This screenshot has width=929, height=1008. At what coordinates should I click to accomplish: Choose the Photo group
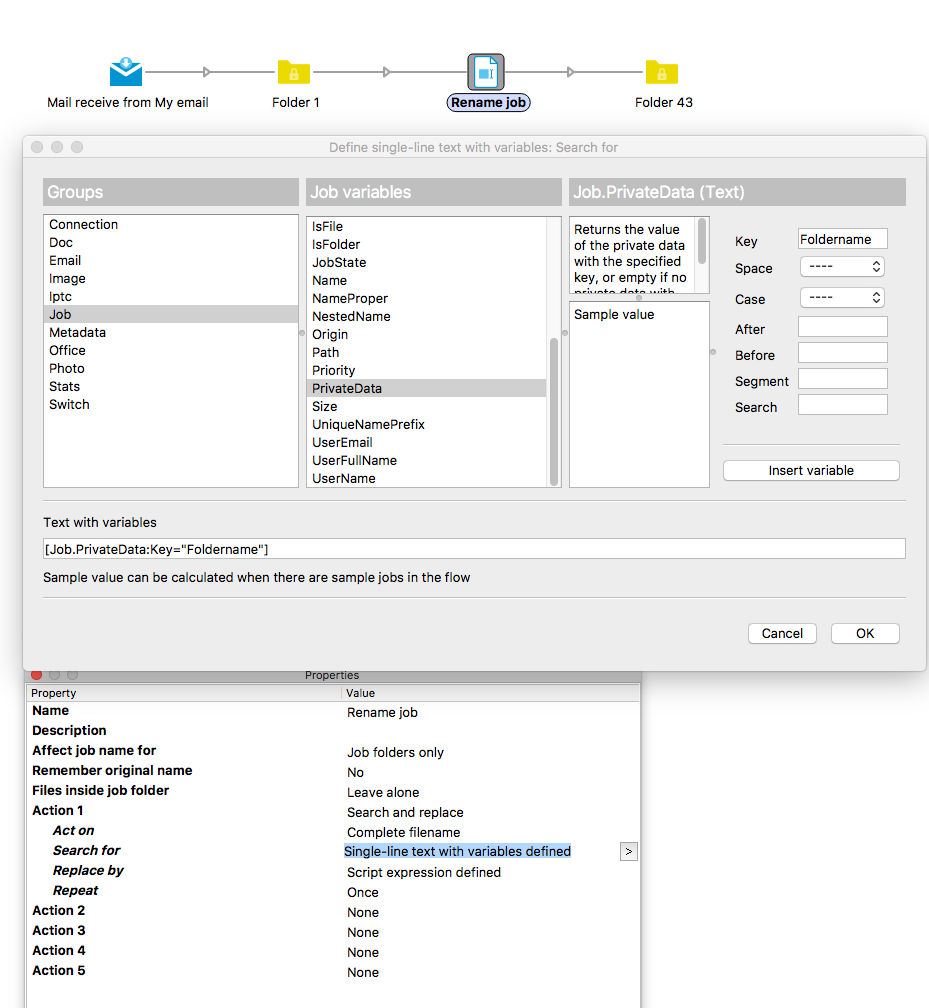(66, 368)
